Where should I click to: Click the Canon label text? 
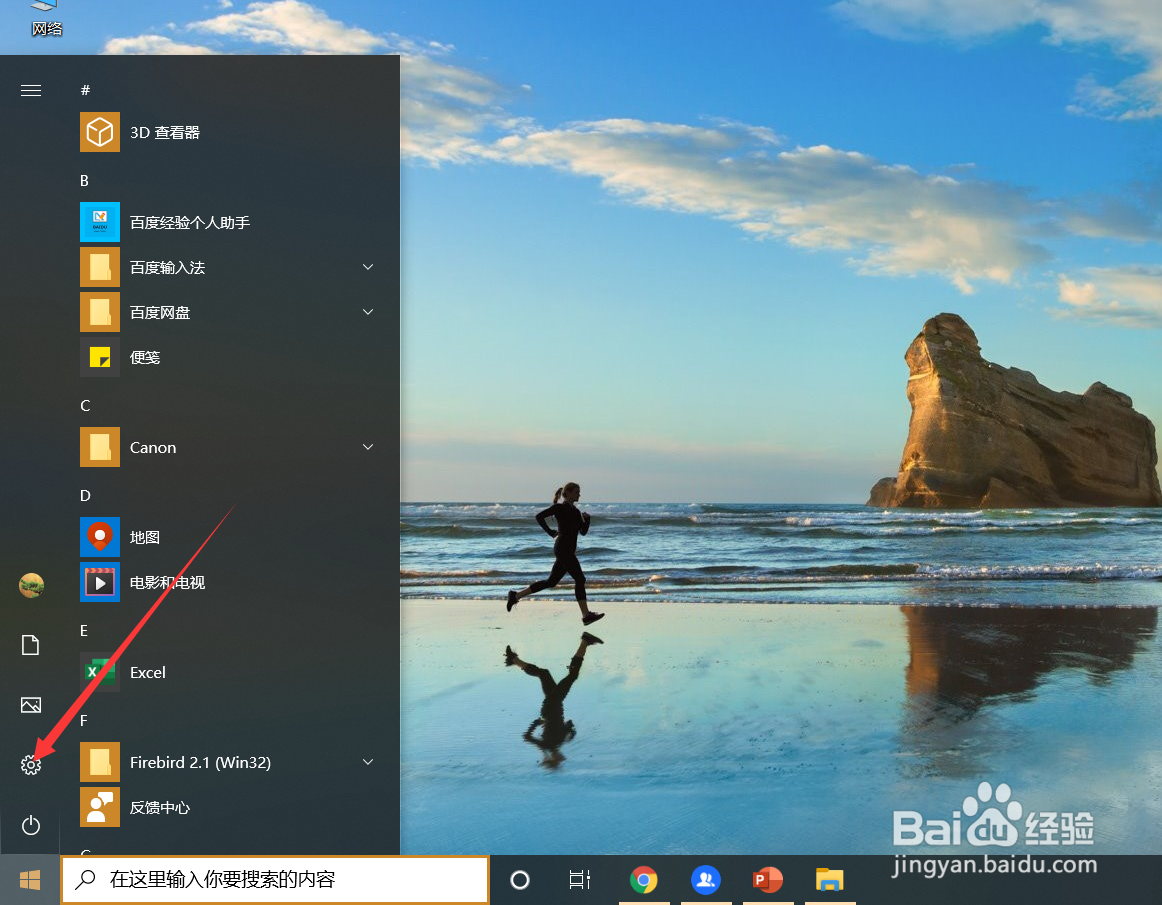[153, 448]
